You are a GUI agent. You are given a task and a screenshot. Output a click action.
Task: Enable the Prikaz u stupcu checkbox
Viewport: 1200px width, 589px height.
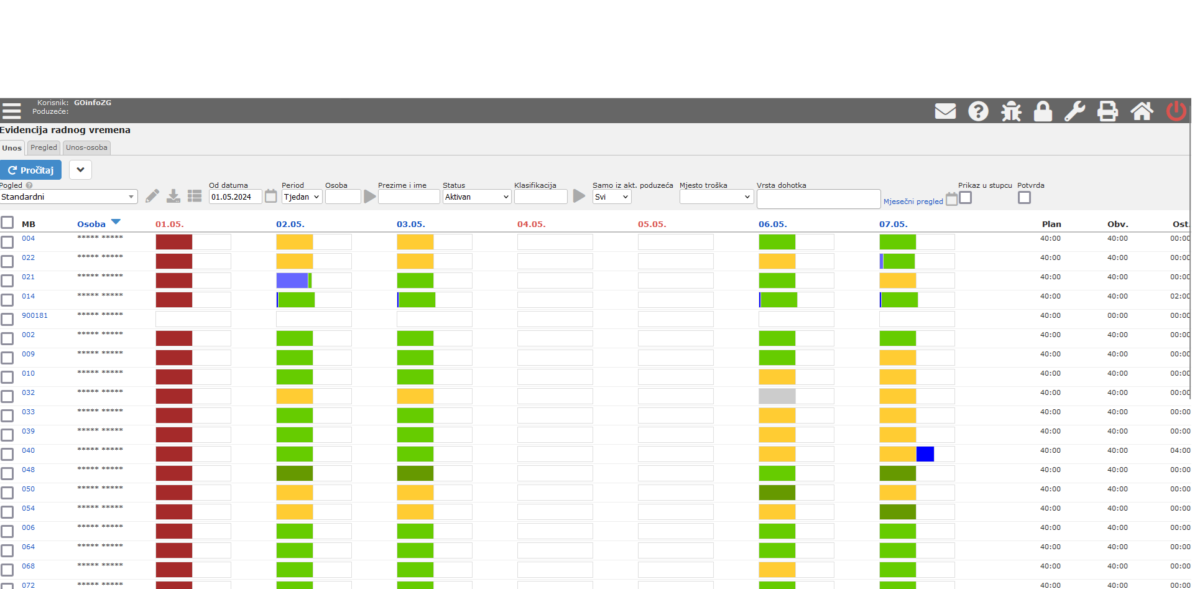click(x=965, y=197)
